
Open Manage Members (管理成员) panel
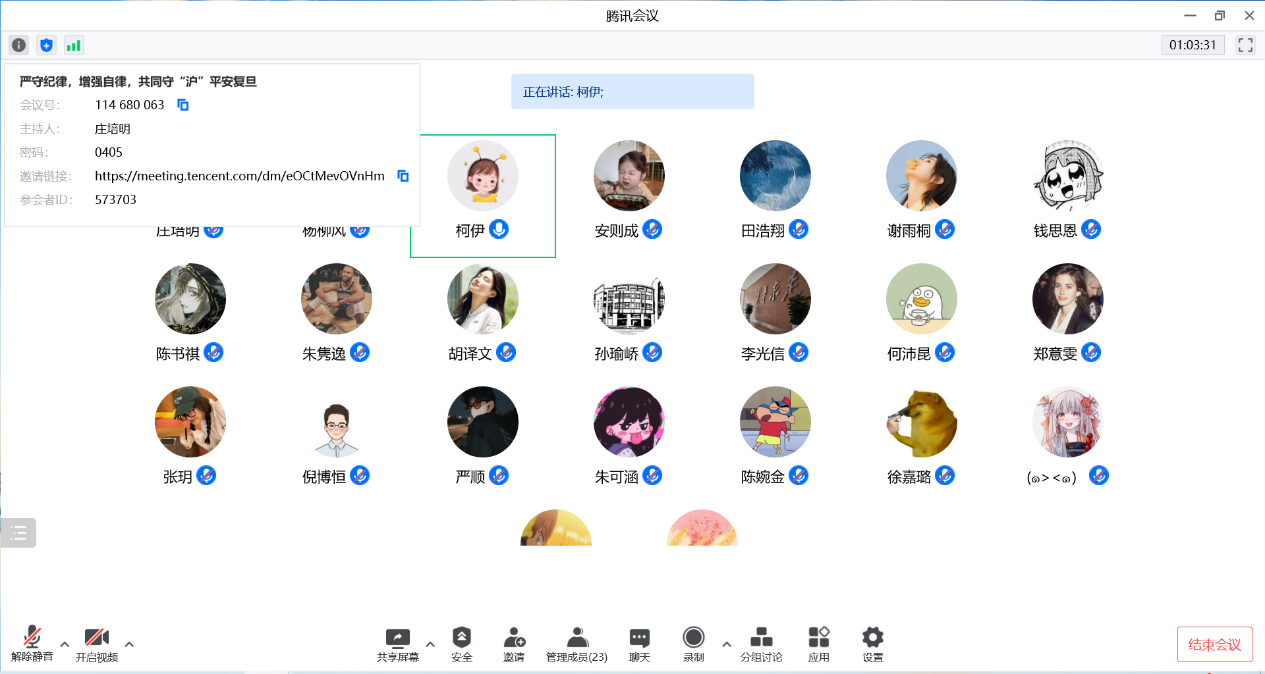click(576, 644)
